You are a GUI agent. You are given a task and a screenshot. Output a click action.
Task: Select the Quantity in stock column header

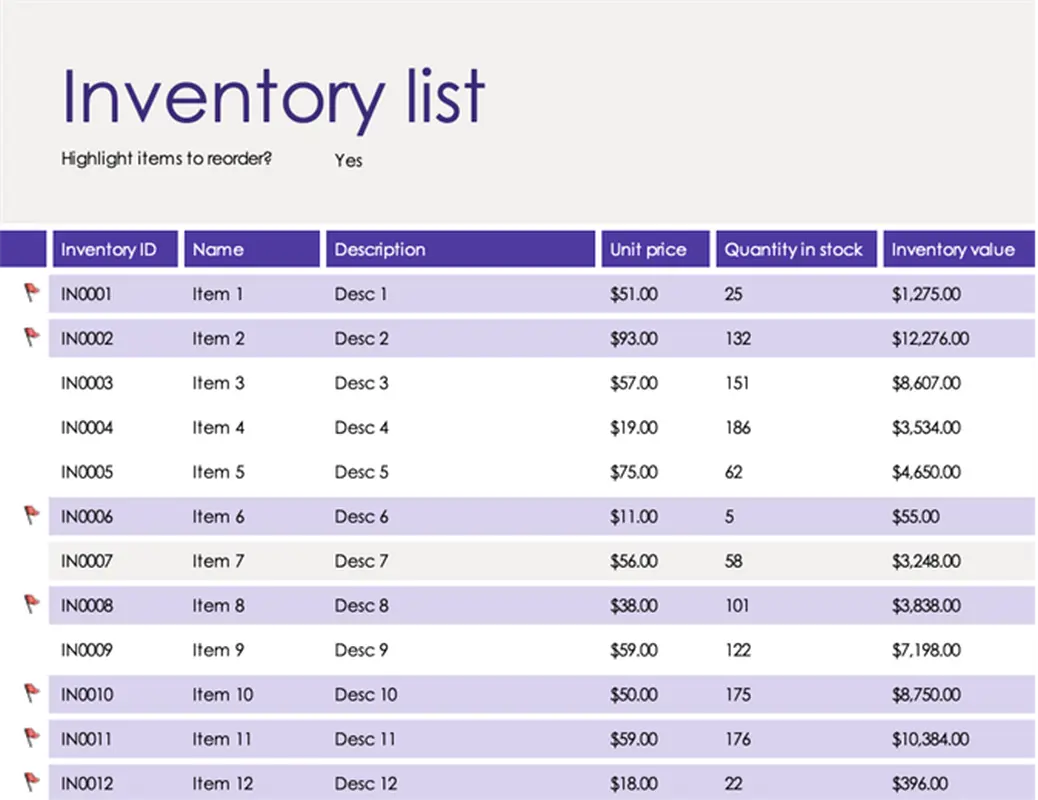click(x=796, y=249)
